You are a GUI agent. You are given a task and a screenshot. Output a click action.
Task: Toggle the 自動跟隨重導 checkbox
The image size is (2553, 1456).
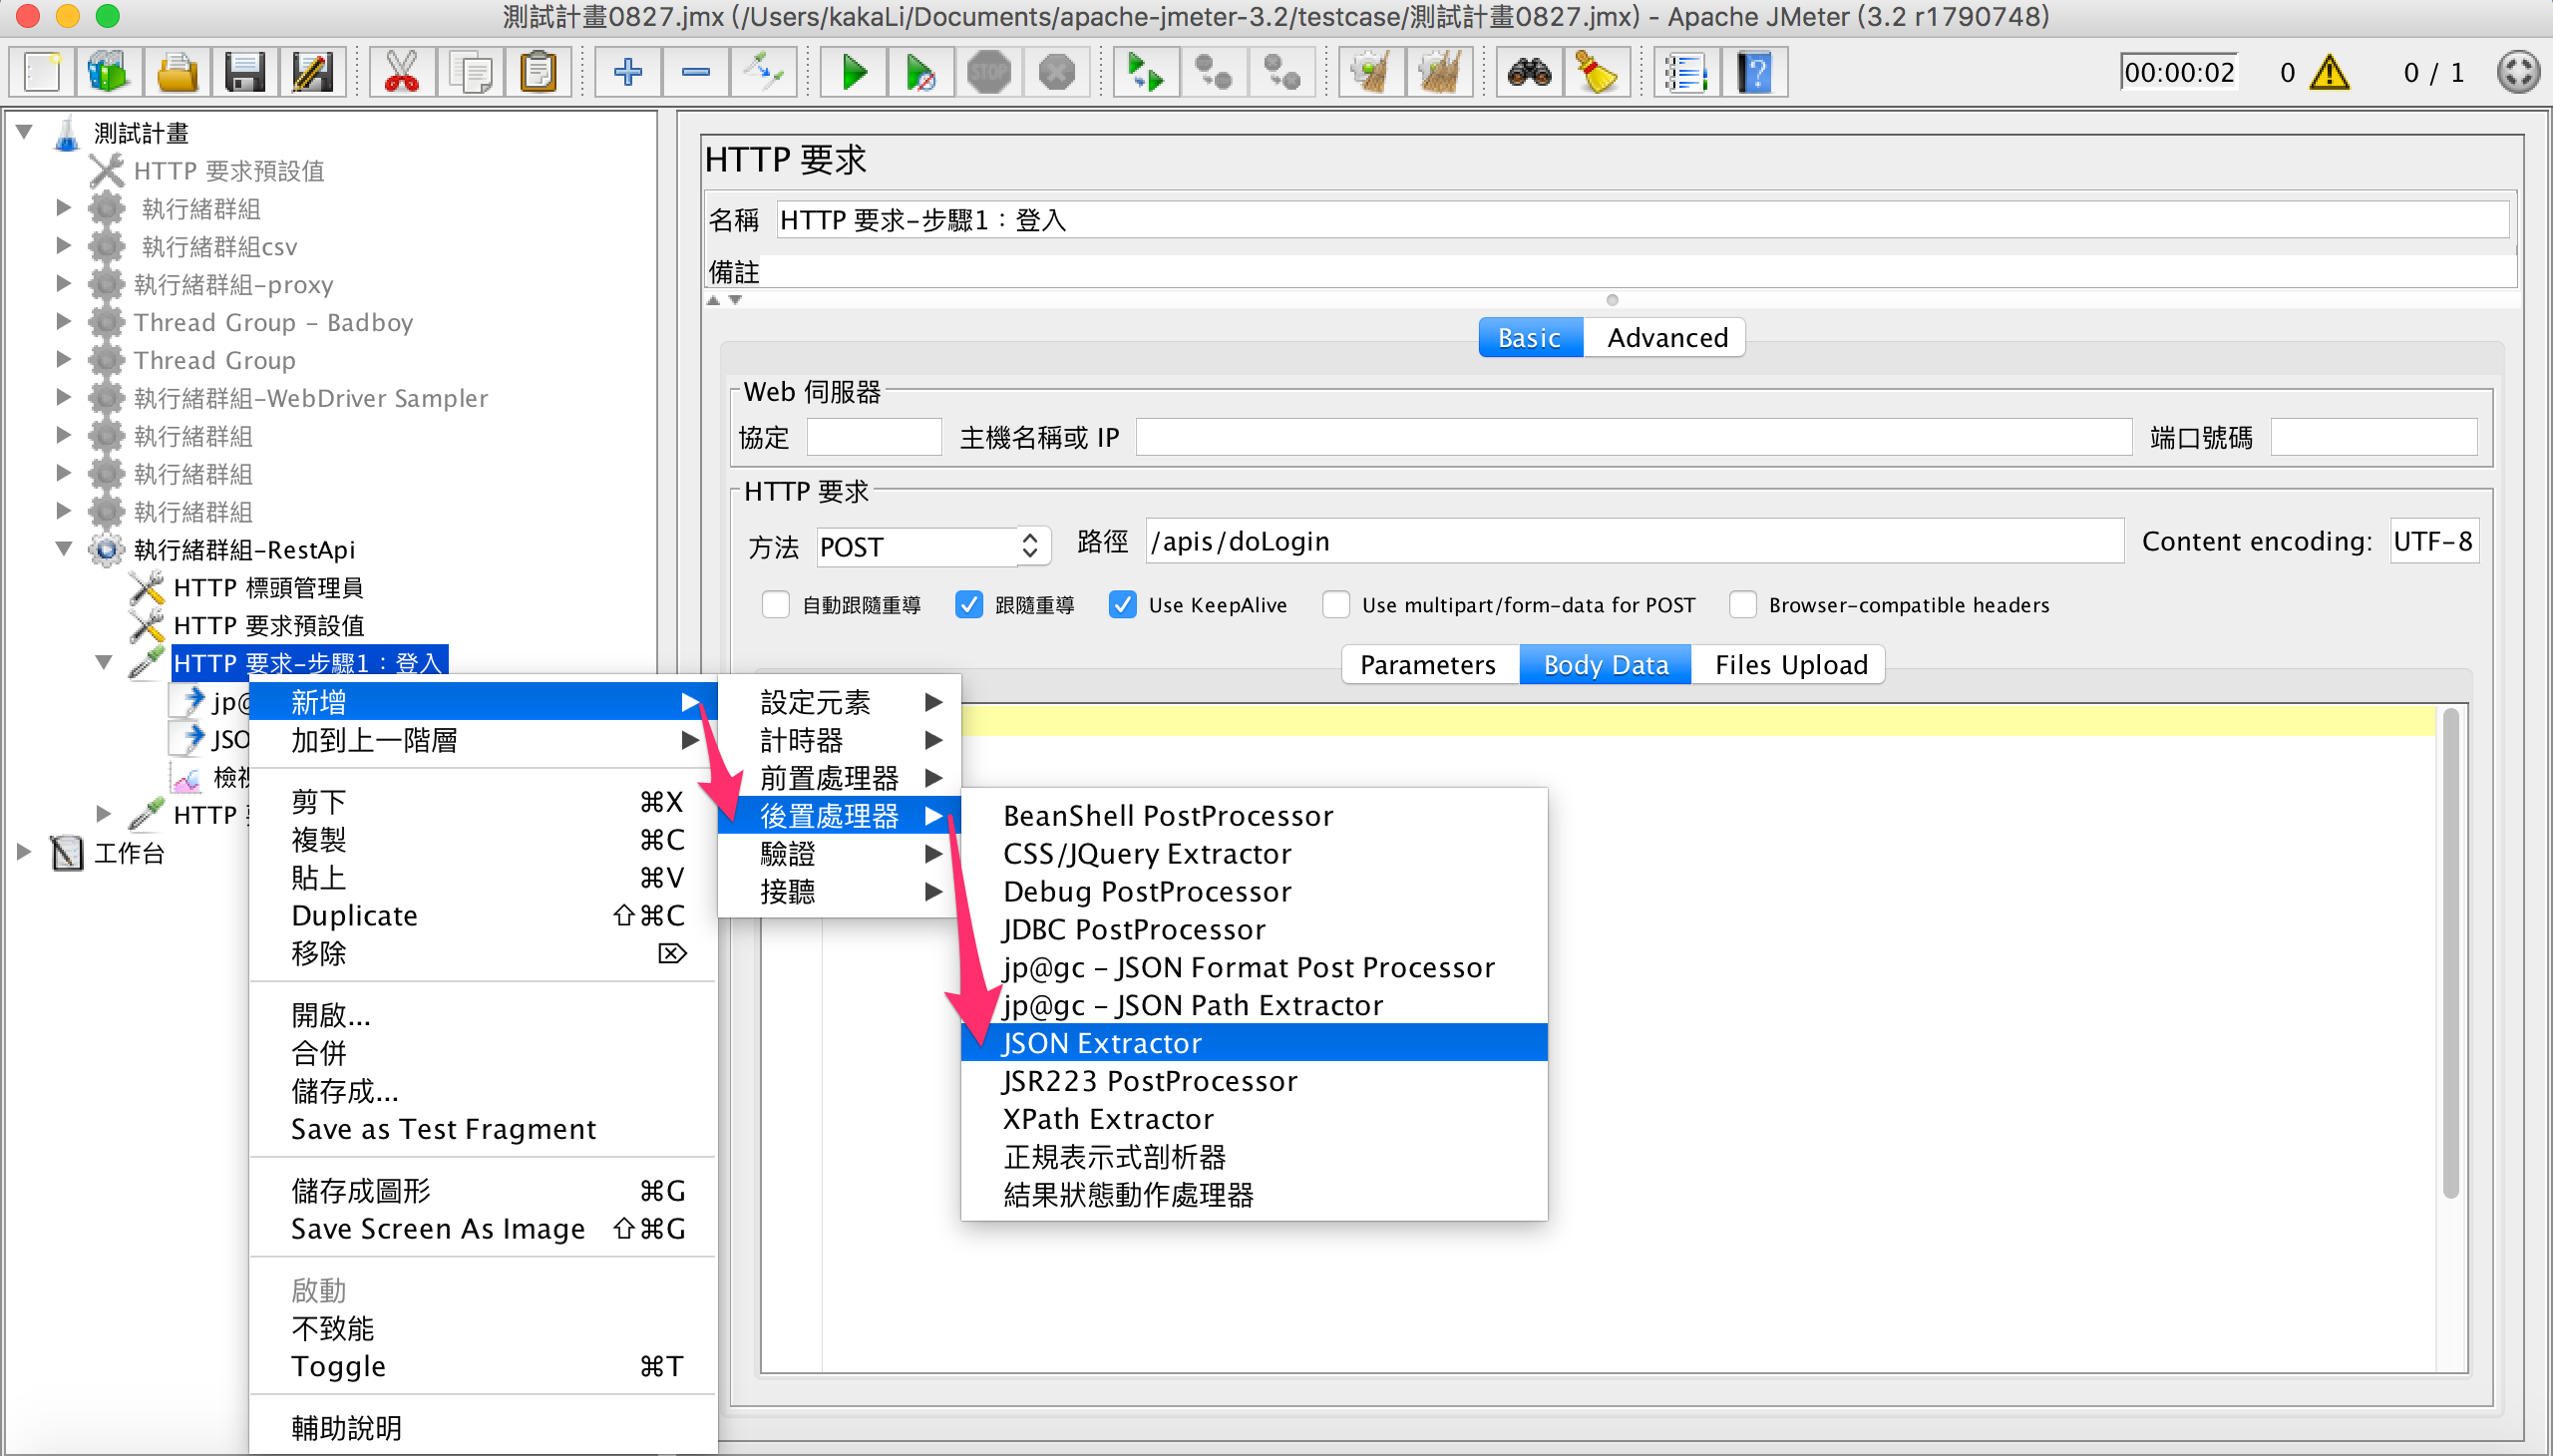click(775, 604)
